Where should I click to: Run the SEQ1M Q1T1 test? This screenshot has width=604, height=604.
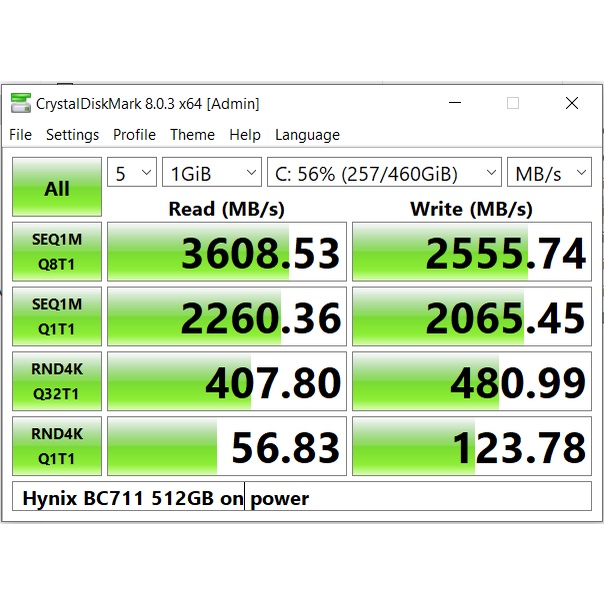57,316
